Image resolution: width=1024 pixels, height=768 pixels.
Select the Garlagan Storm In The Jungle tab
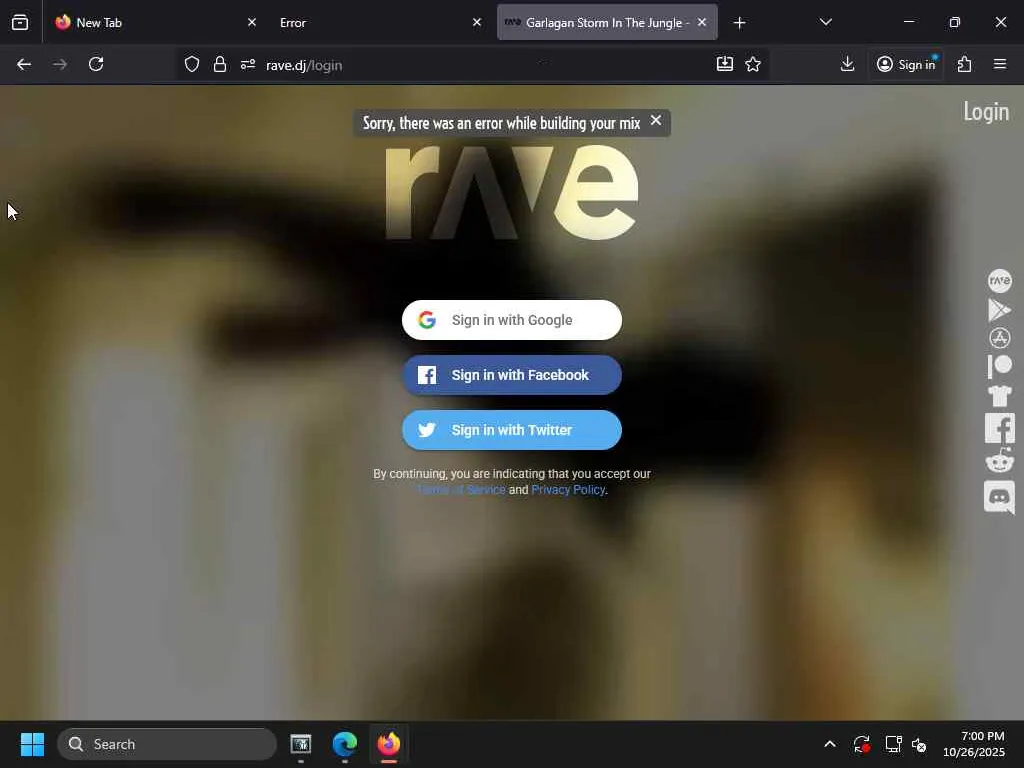(607, 22)
